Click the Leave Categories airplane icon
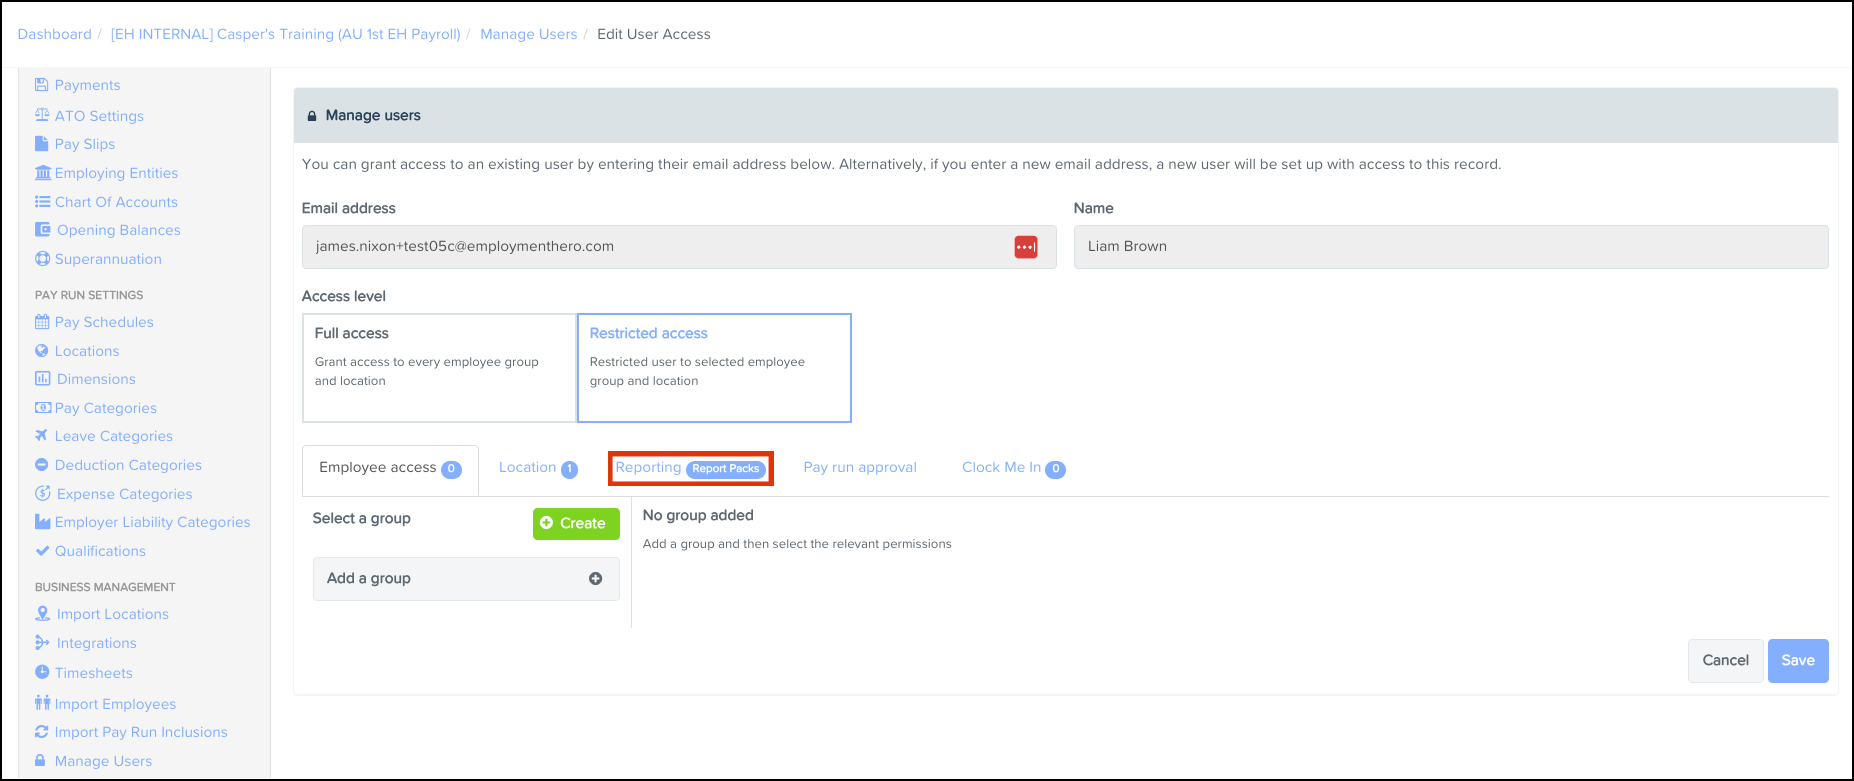The width and height of the screenshot is (1854, 781). point(42,436)
